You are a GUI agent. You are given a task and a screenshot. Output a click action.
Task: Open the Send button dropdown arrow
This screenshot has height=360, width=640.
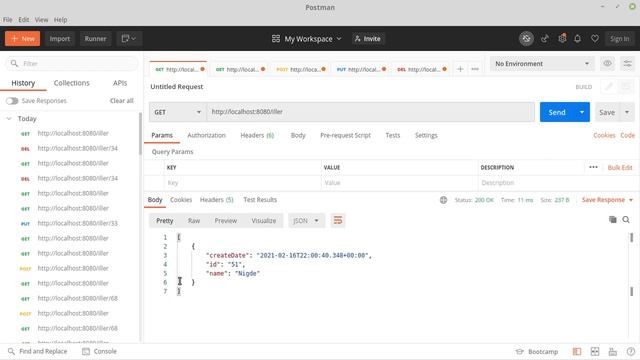coord(582,112)
